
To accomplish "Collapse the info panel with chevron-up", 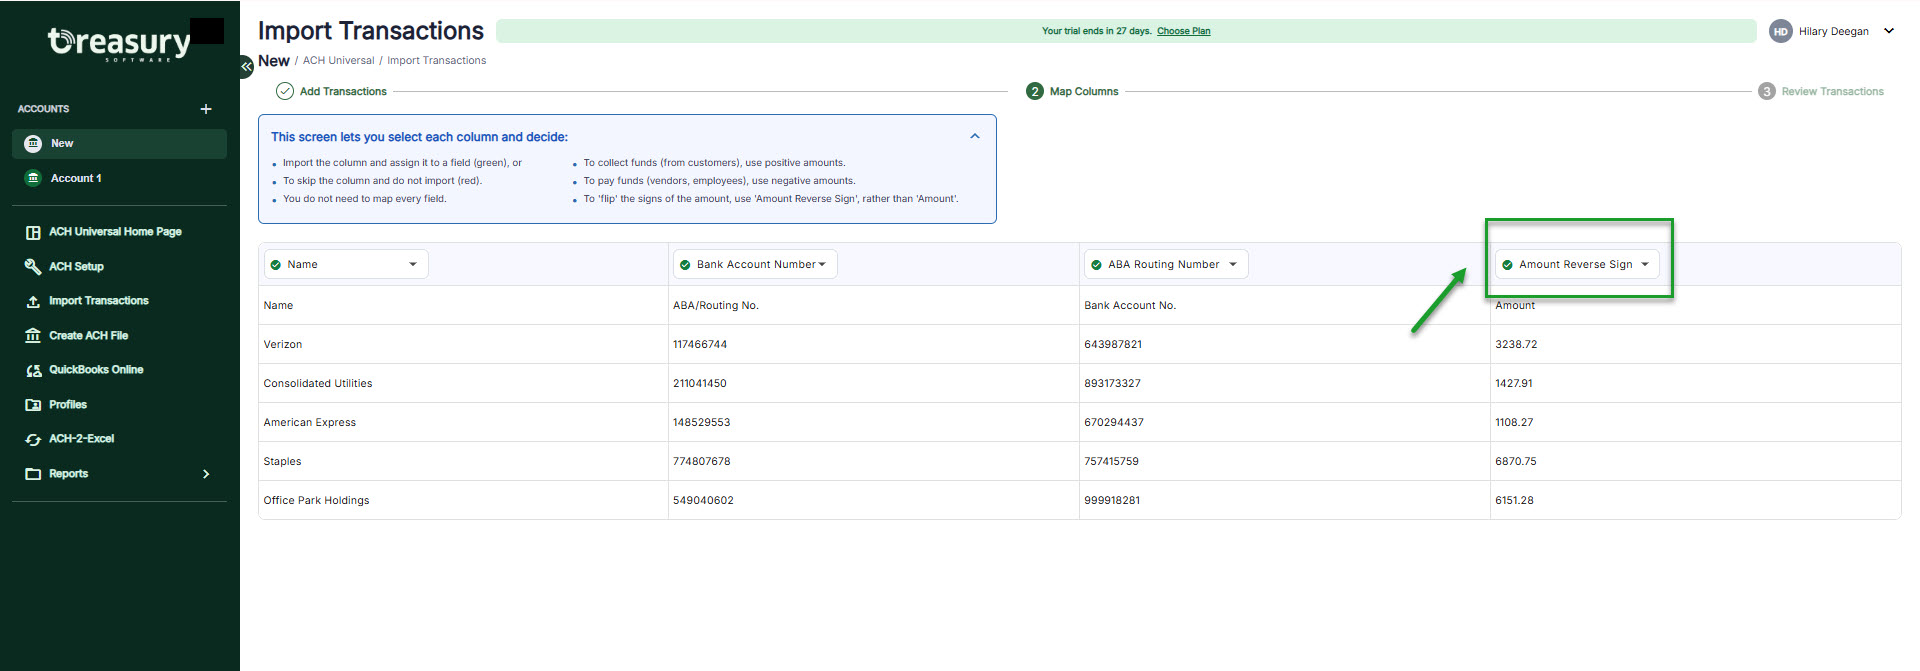I will coord(975,136).
